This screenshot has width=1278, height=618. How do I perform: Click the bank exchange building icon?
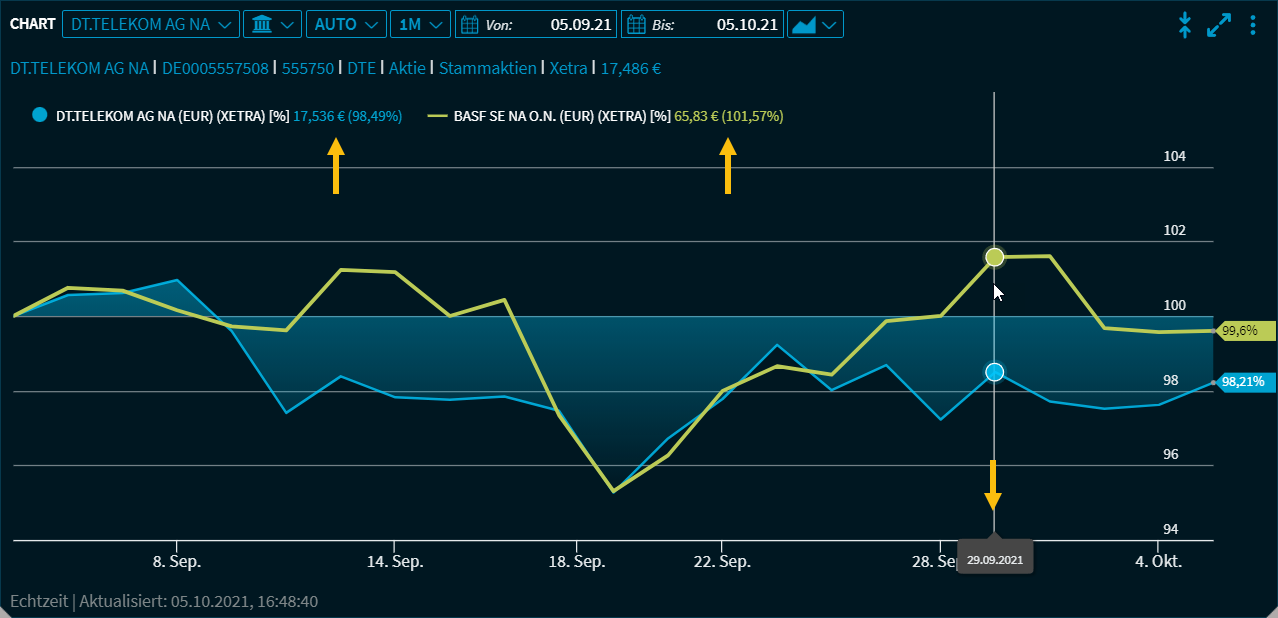click(262, 24)
